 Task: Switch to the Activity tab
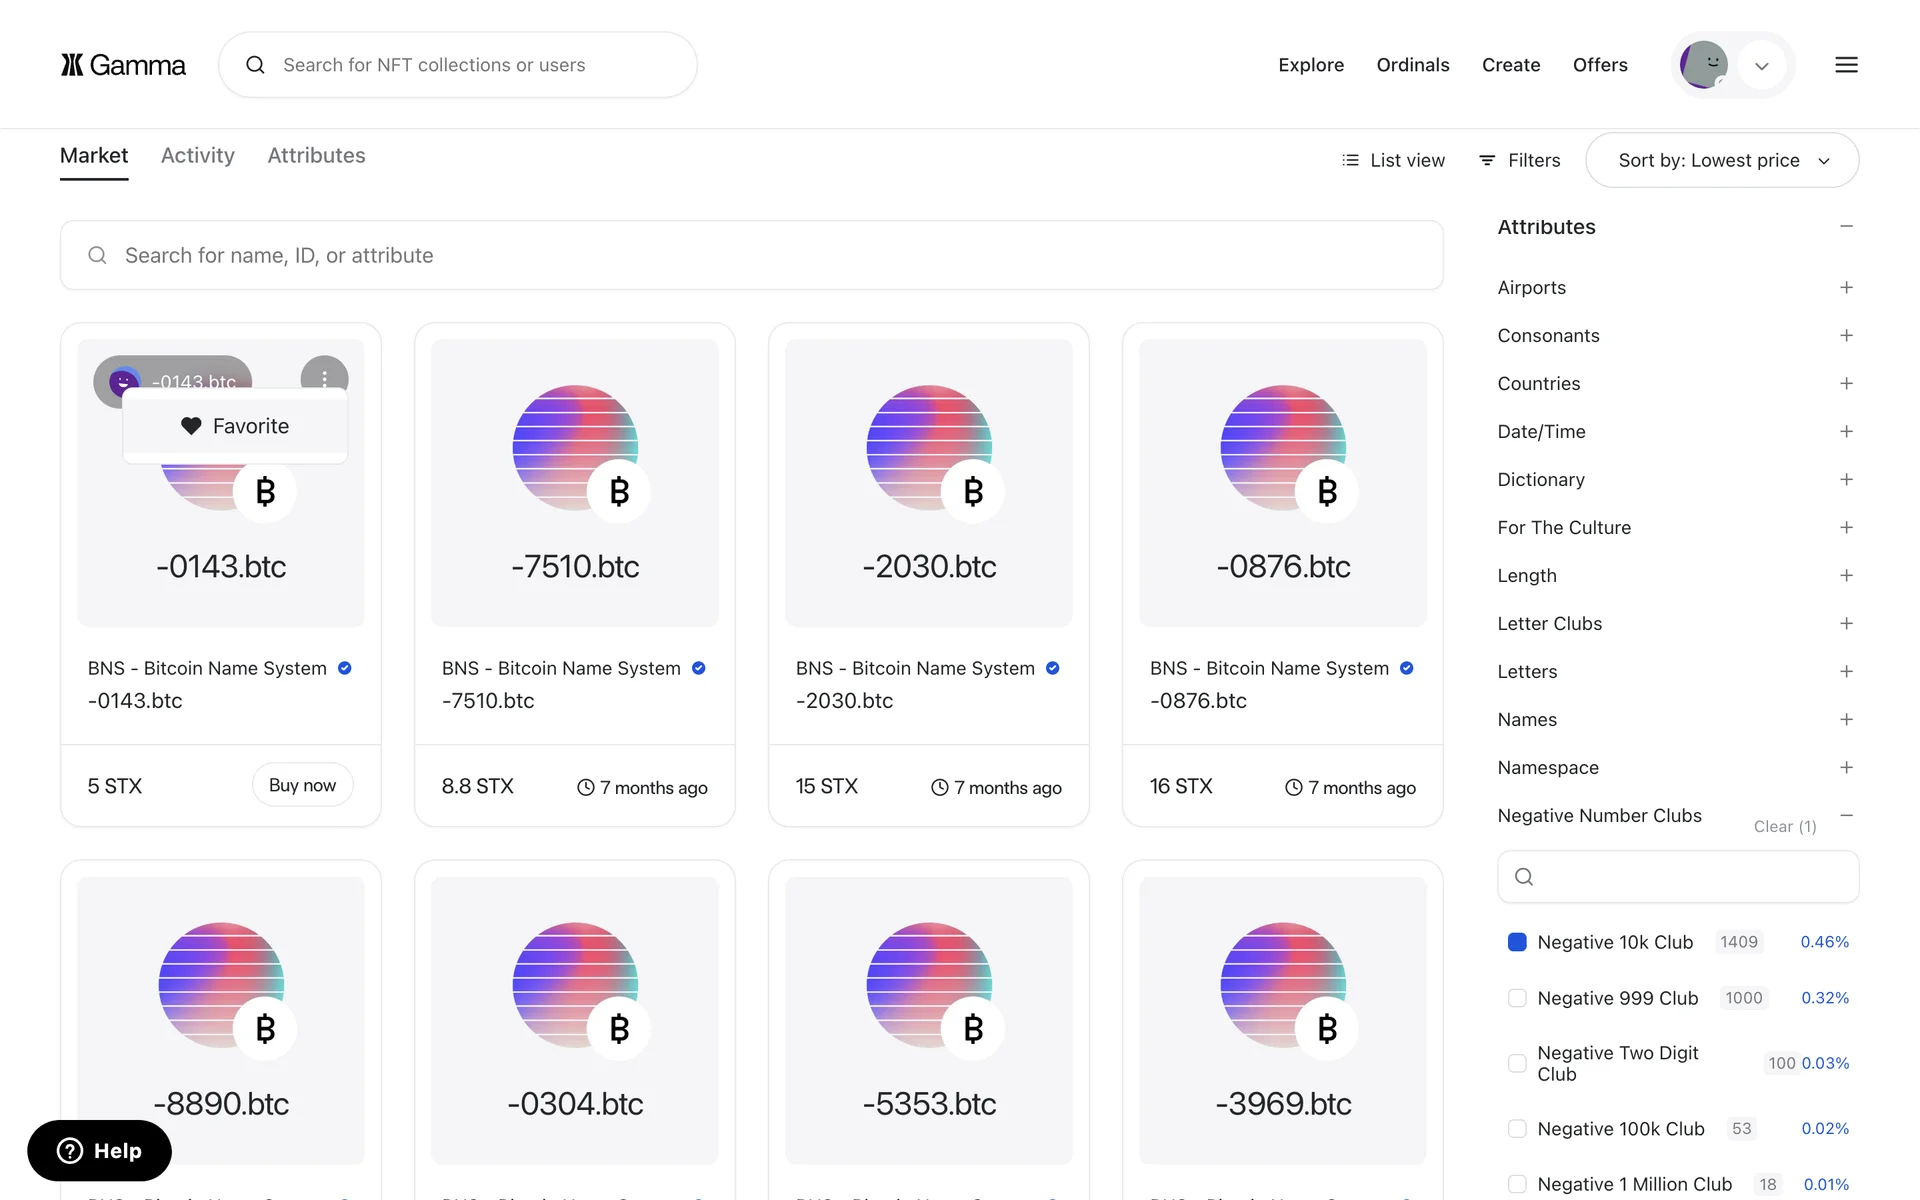[x=198, y=156]
